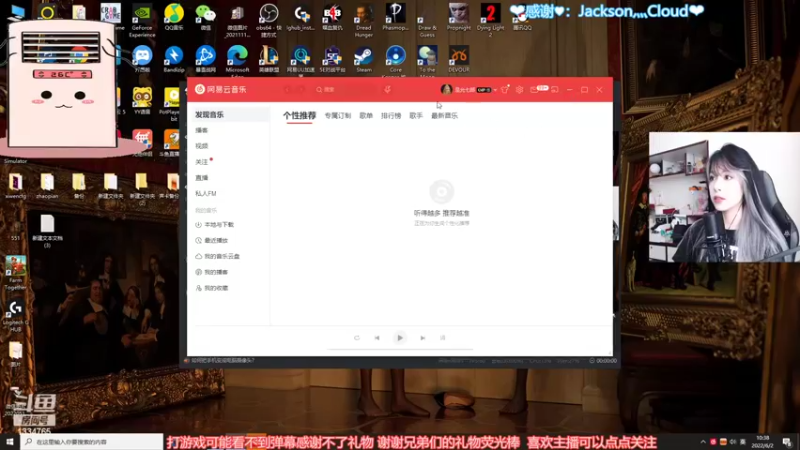Open 英雄联盟 League of Legends shortcut
800x450 pixels.
[x=269, y=59]
